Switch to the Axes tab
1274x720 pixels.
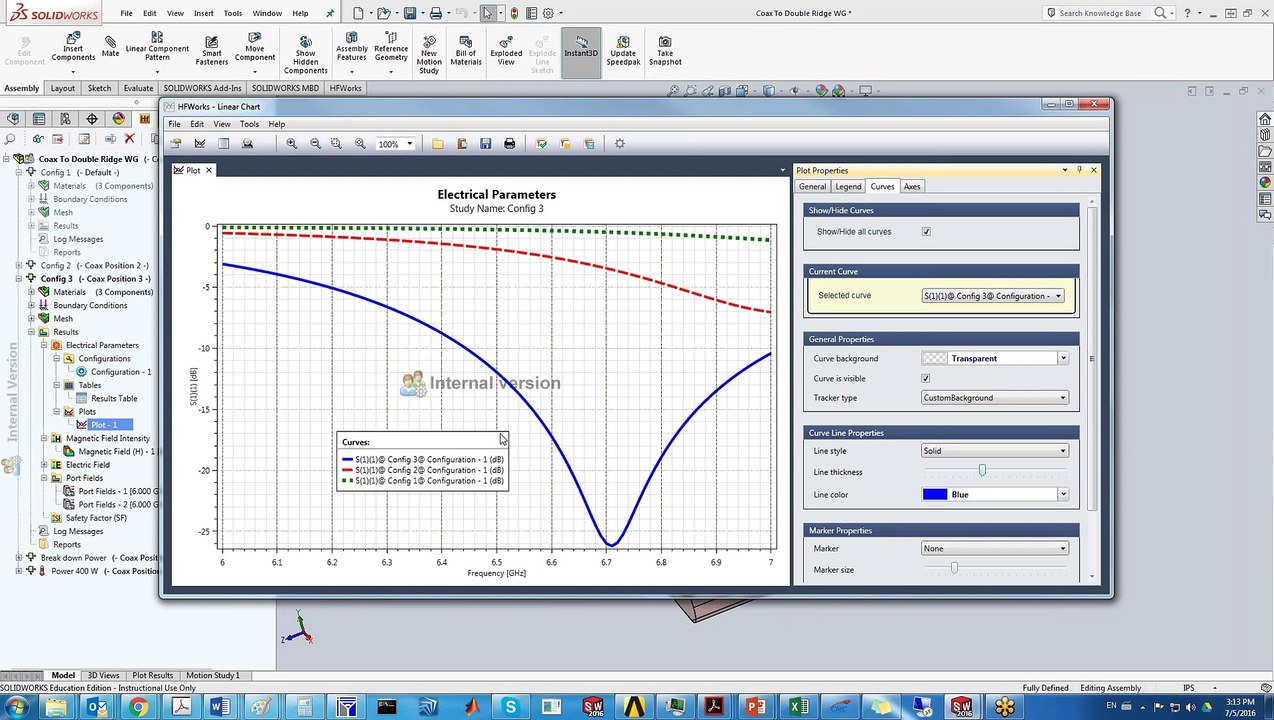[912, 187]
